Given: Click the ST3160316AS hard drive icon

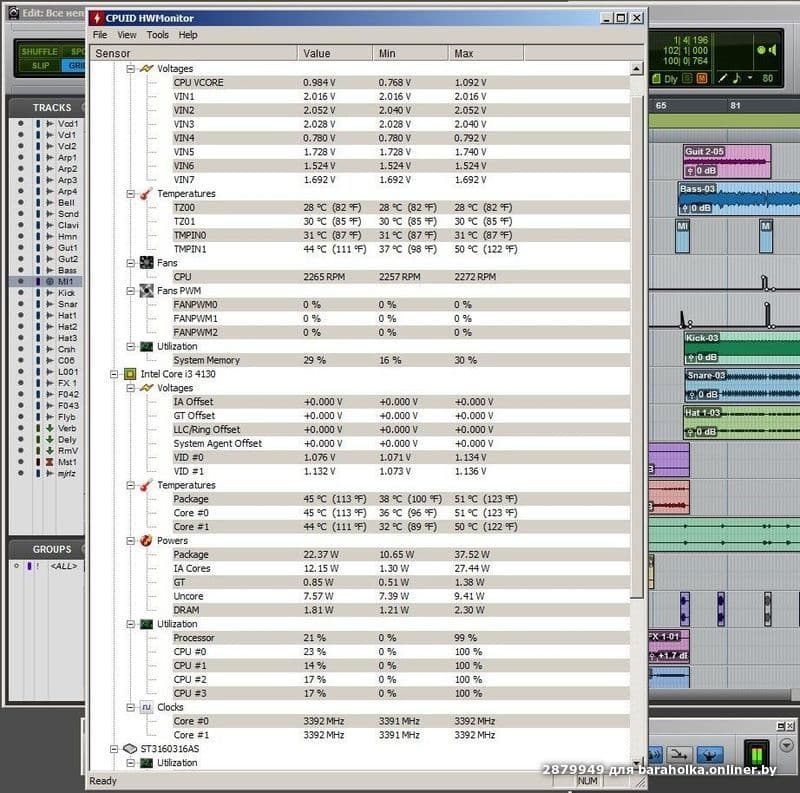Looking at the screenshot, I should click(130, 749).
